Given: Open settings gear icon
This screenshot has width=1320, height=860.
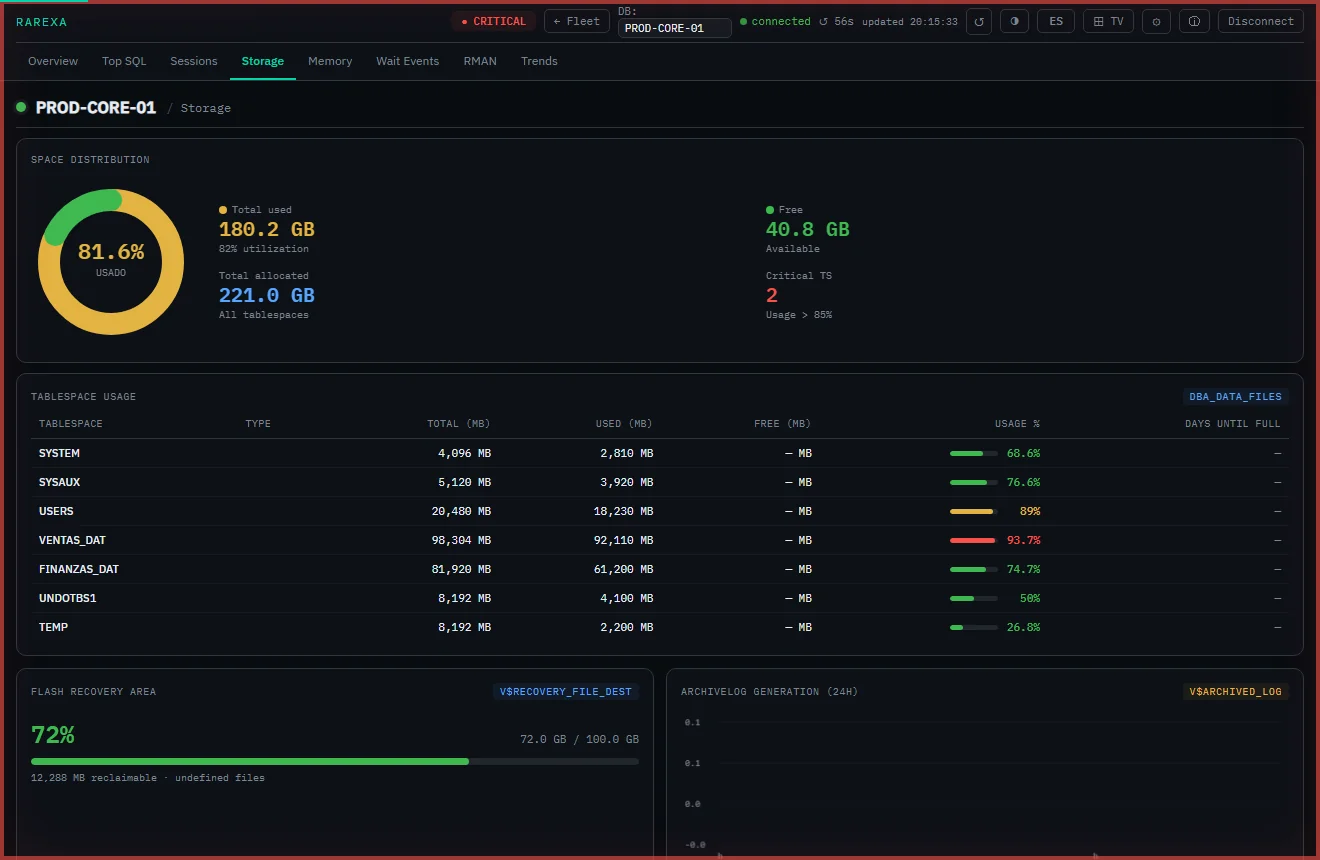Looking at the screenshot, I should (x=1156, y=21).
